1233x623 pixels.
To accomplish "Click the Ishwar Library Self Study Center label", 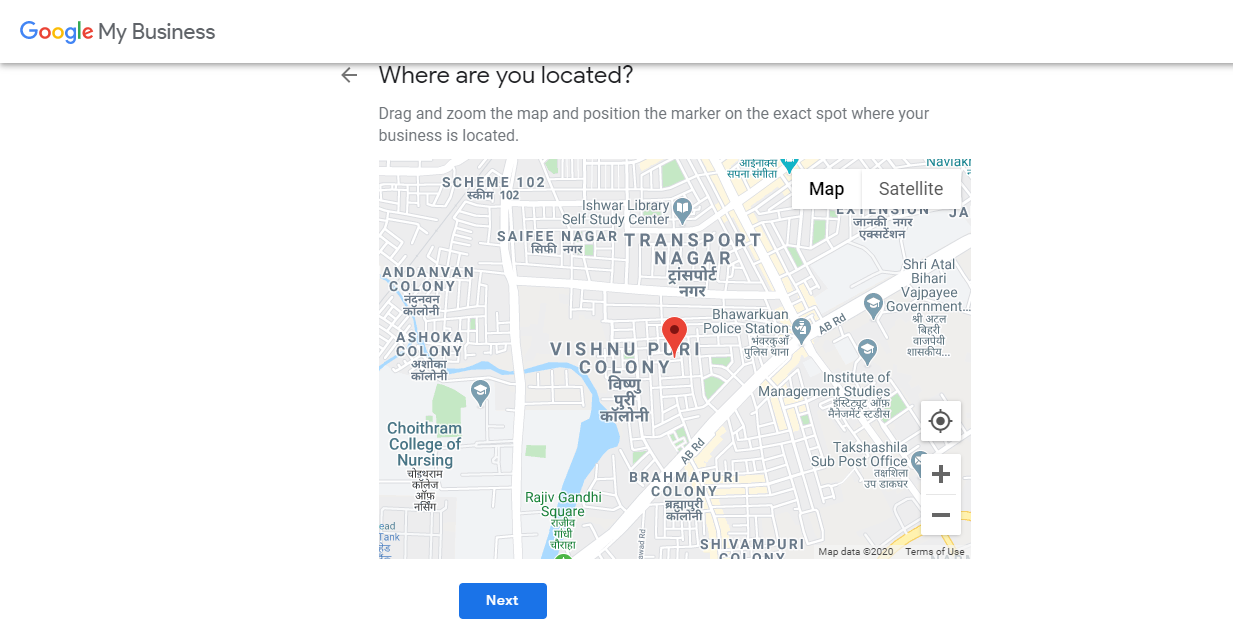I will tap(615, 212).
